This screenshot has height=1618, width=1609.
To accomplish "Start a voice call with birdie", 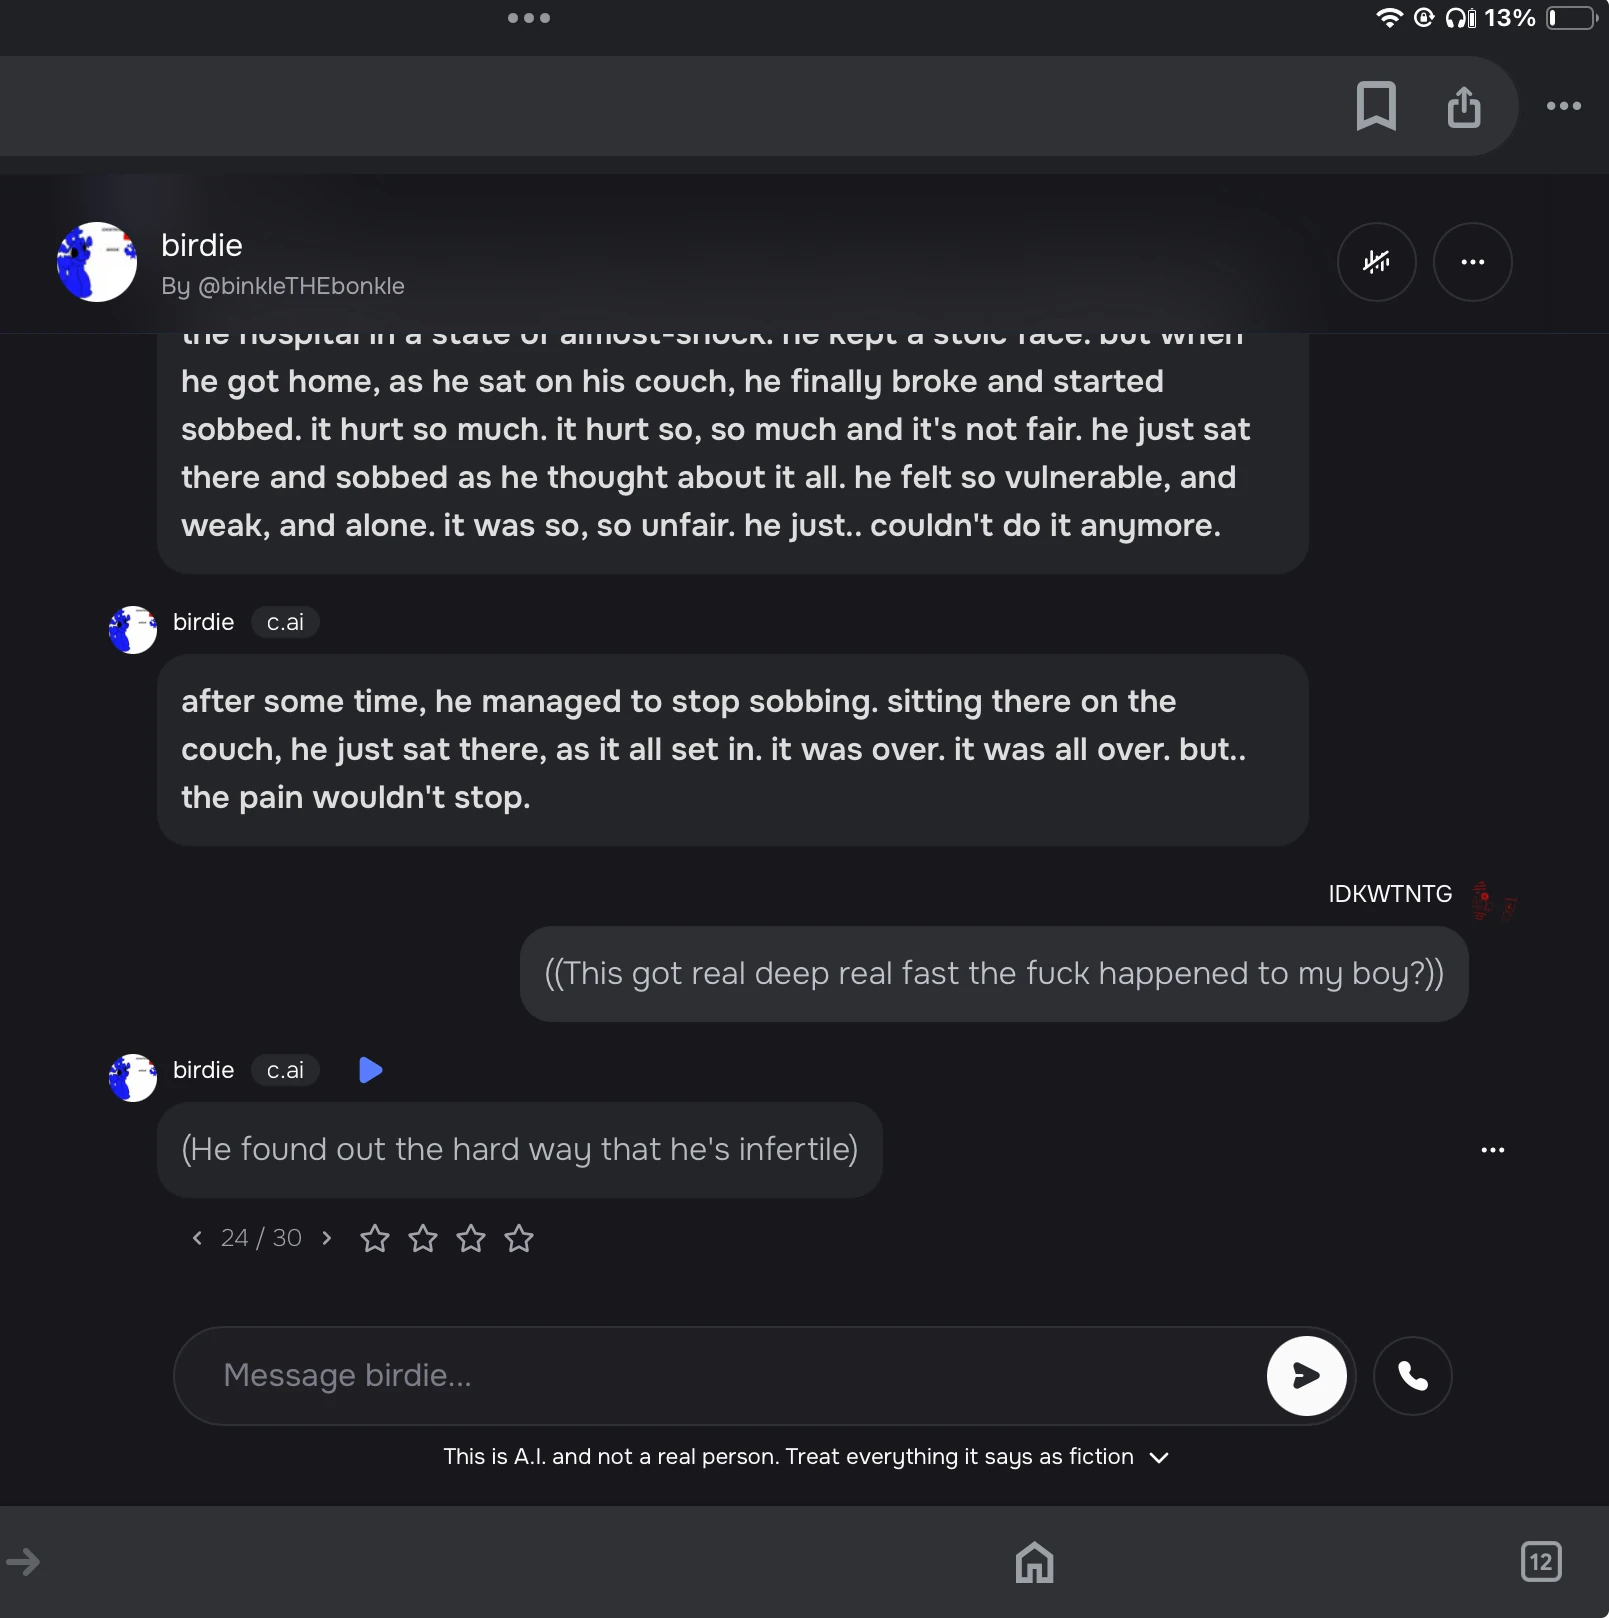I will (x=1413, y=1376).
